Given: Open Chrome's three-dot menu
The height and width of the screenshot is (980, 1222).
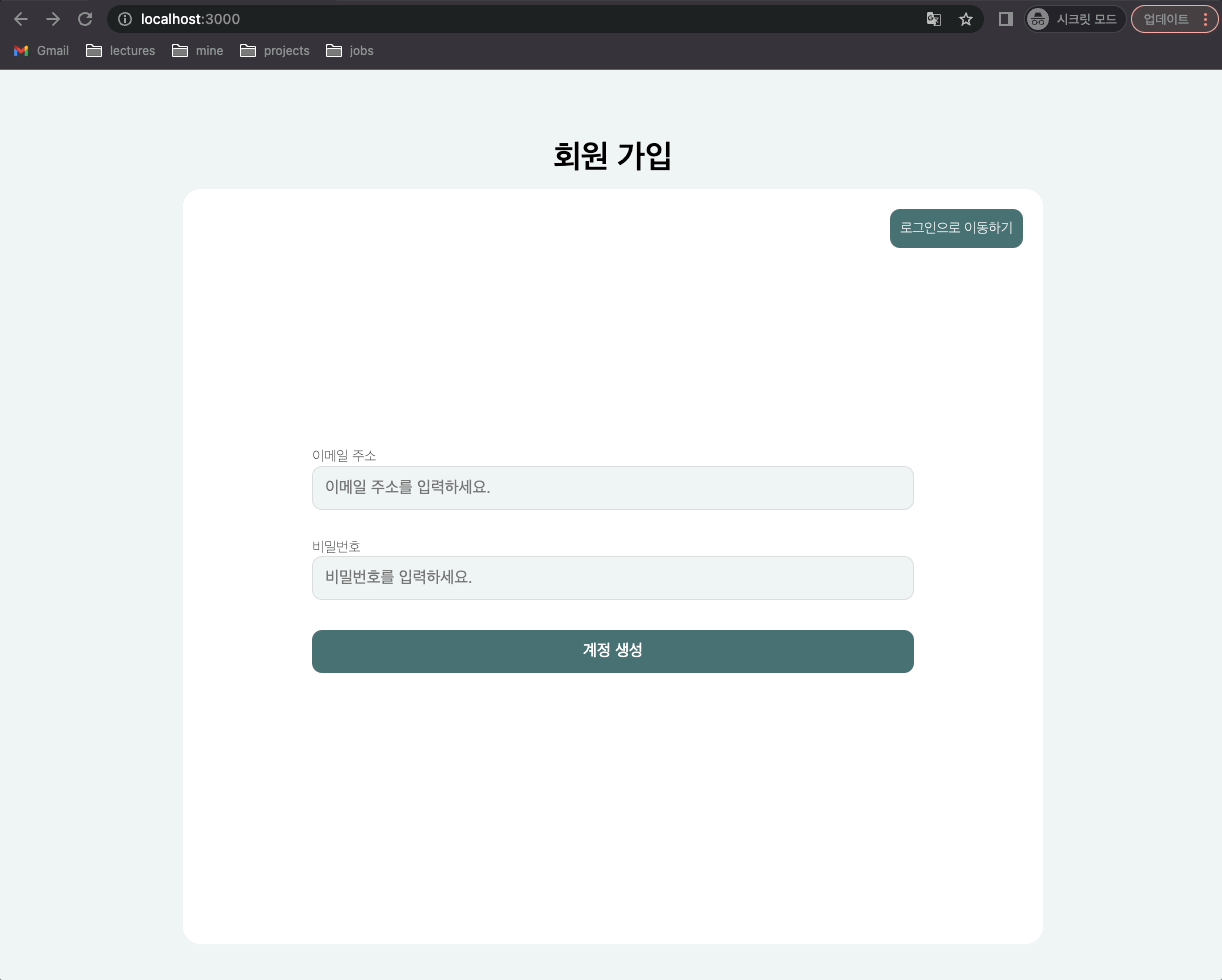Looking at the screenshot, I should point(1205,19).
